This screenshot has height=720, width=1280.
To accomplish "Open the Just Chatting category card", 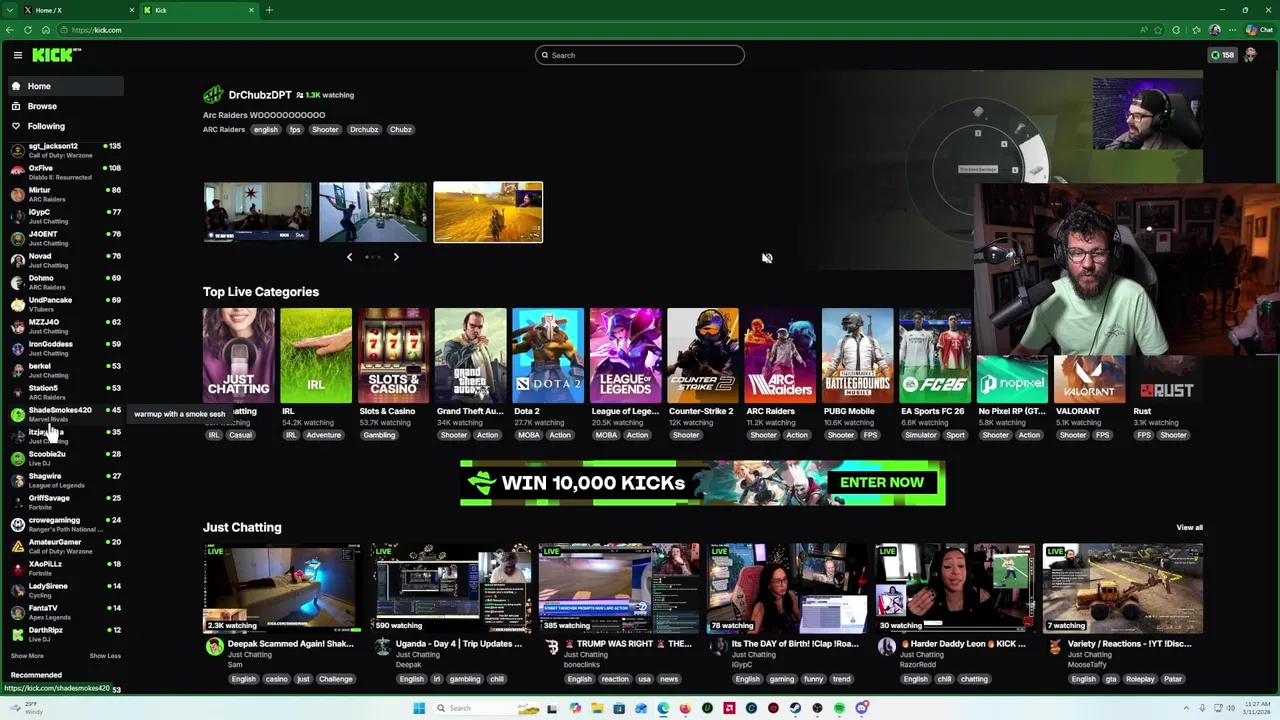I will click(x=238, y=355).
